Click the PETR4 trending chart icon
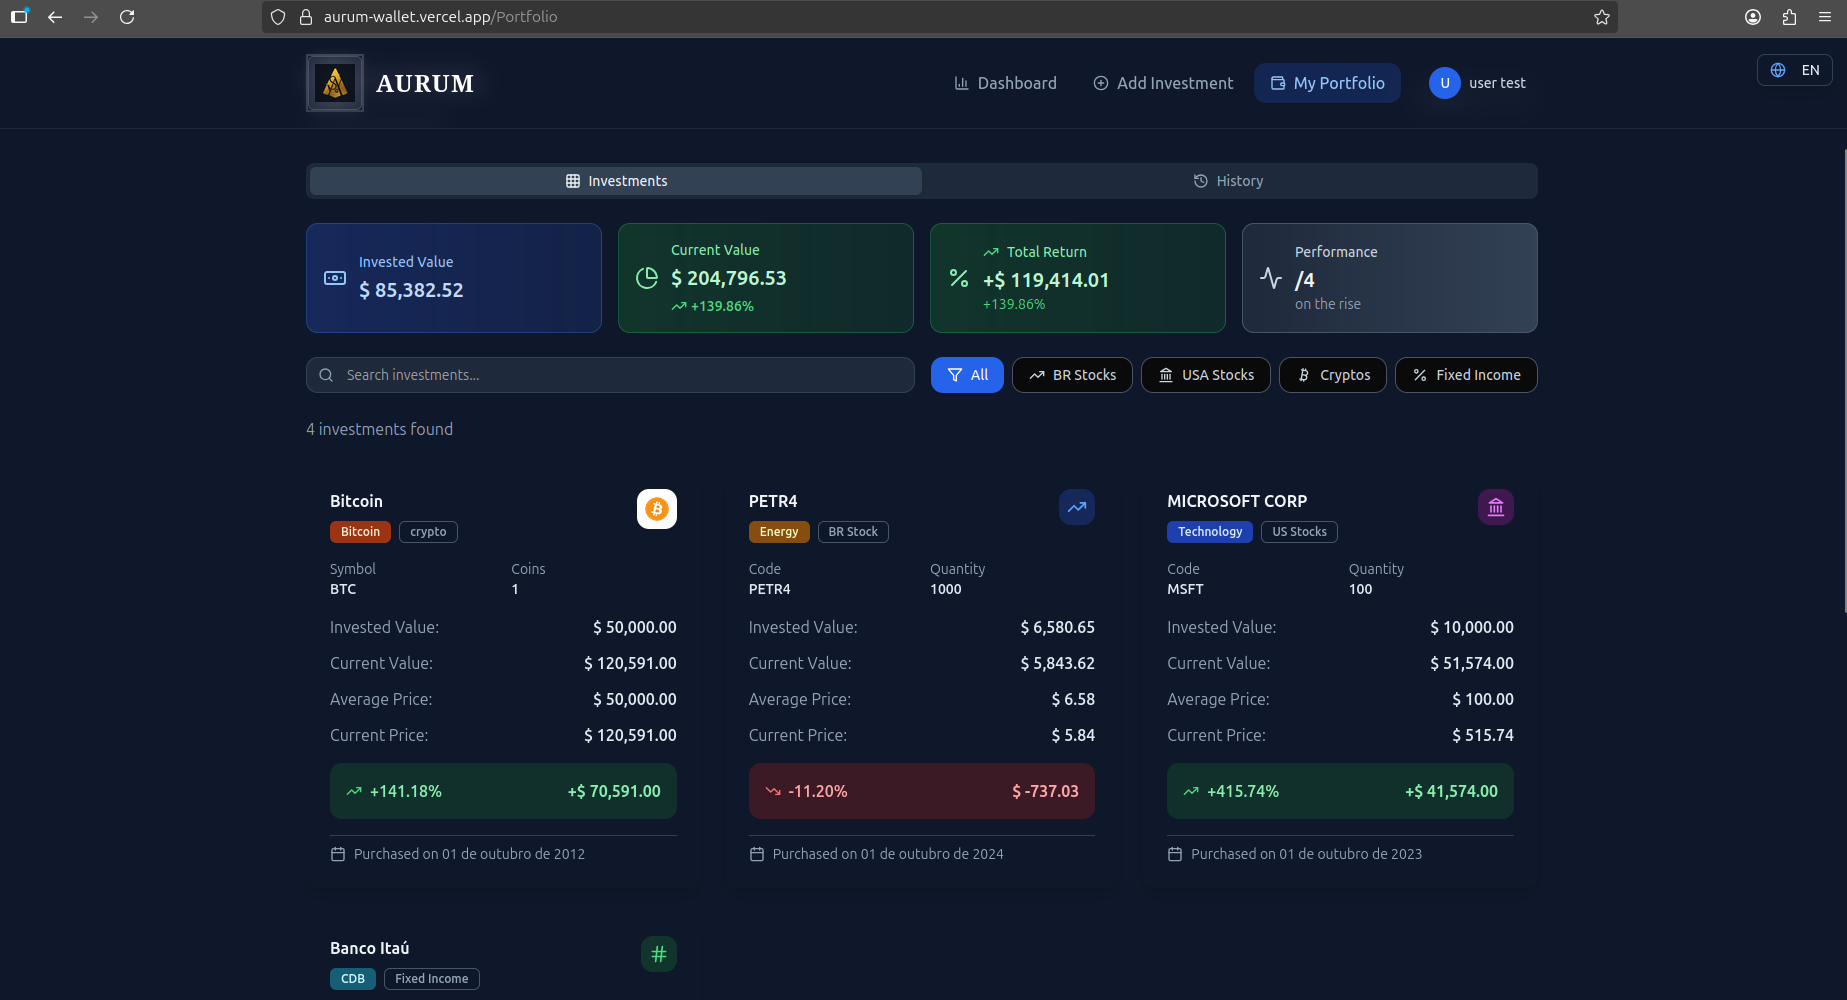1847x1000 pixels. pyautogui.click(x=1076, y=507)
